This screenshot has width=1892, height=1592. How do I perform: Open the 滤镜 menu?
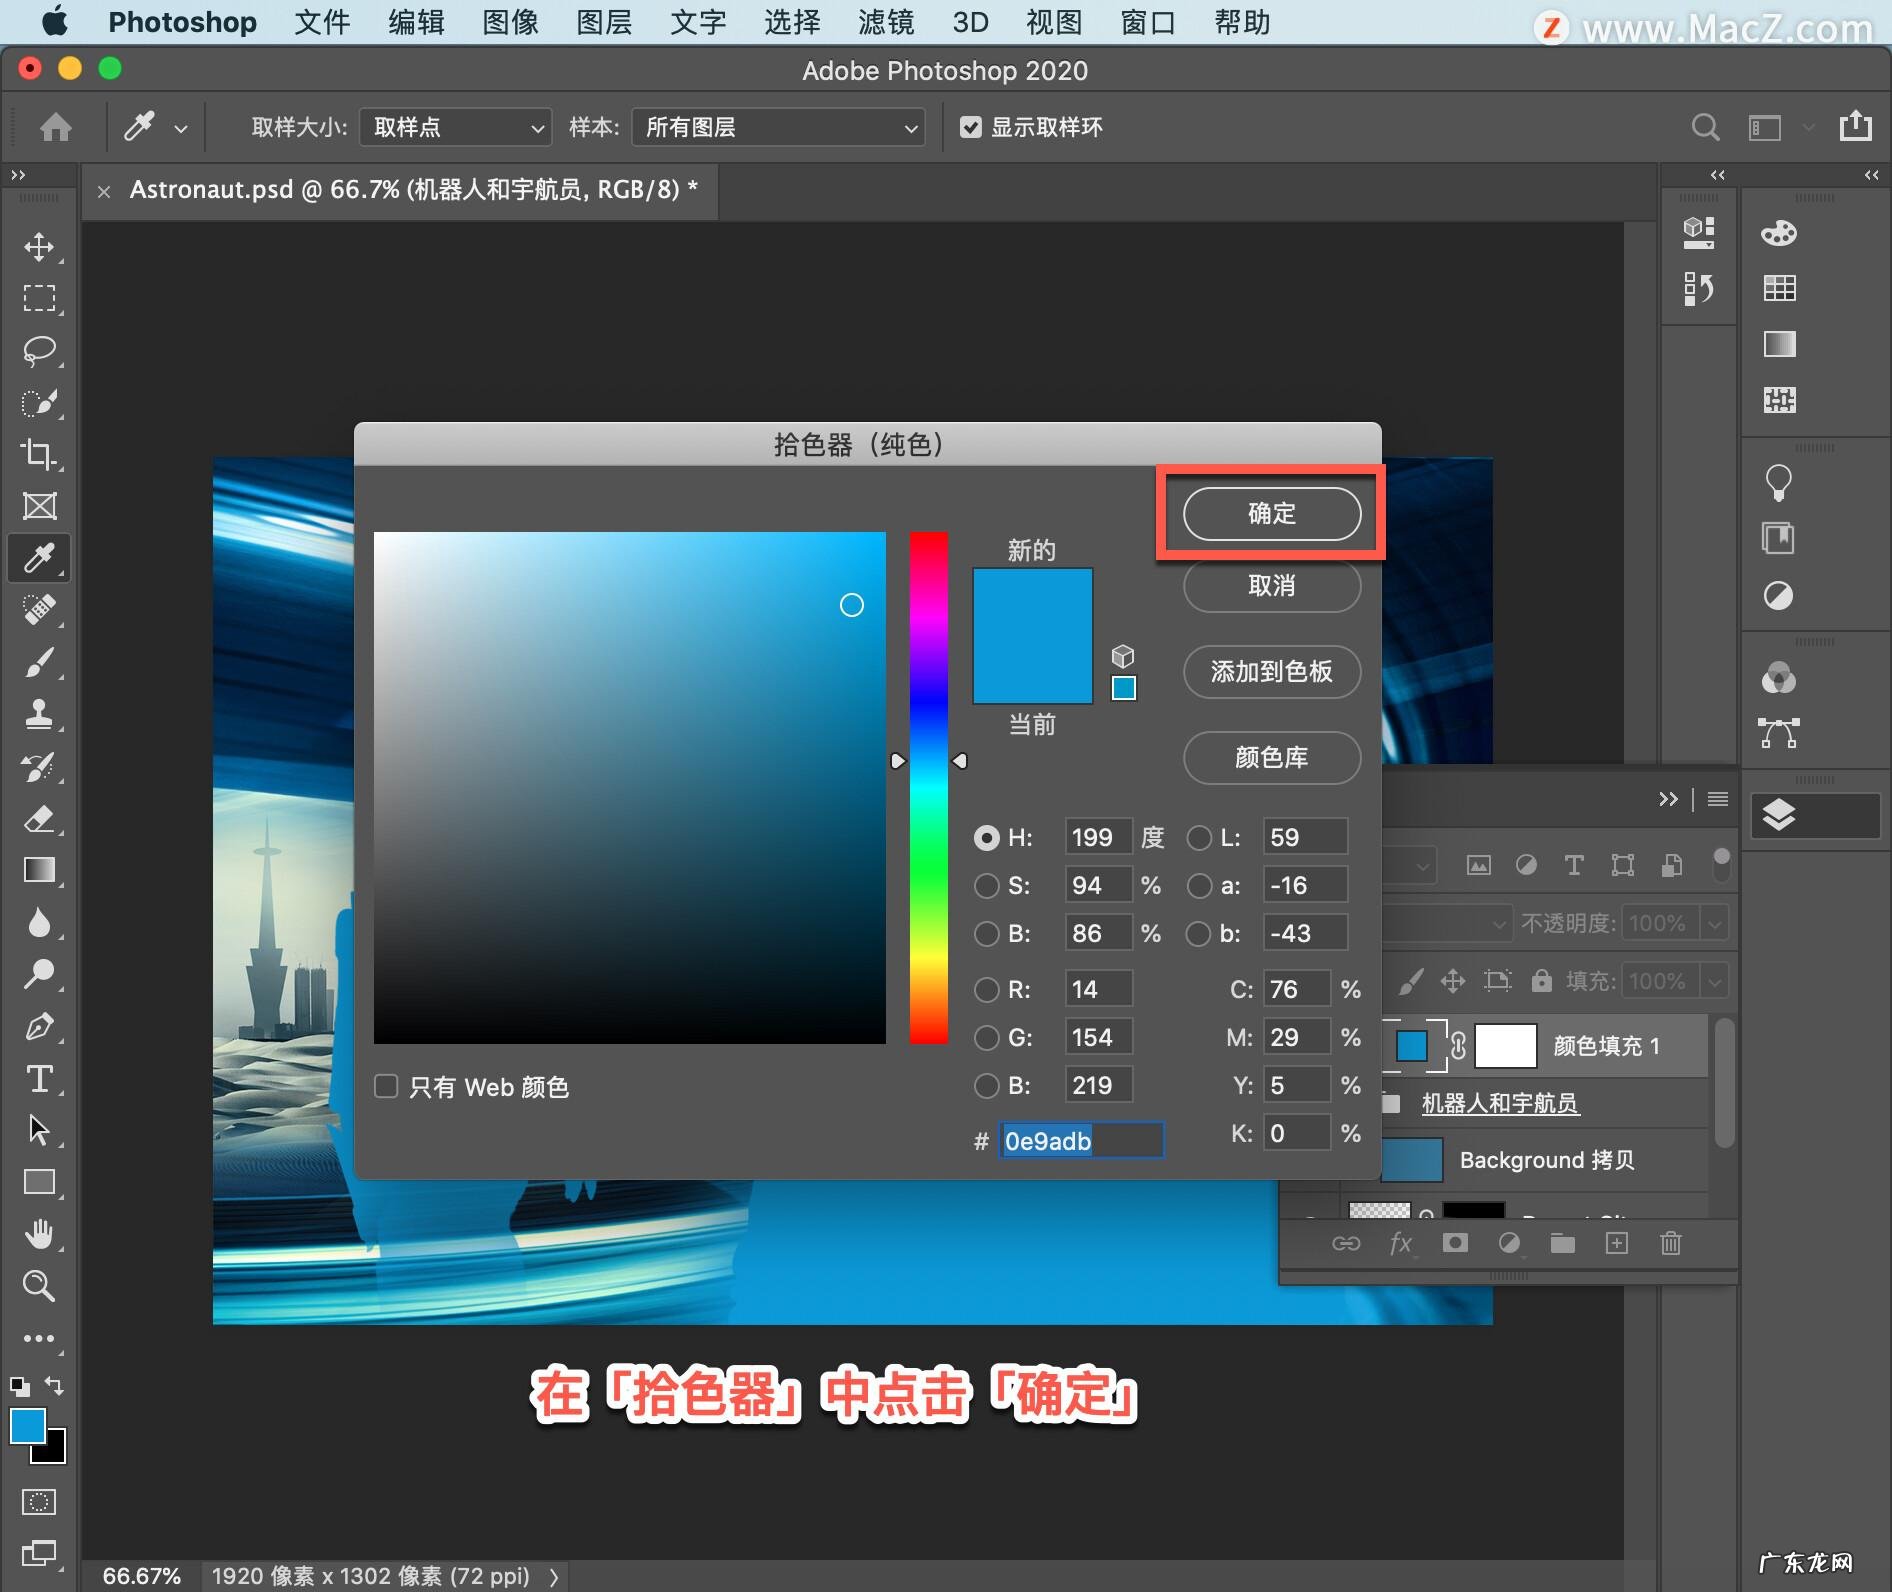point(885,22)
